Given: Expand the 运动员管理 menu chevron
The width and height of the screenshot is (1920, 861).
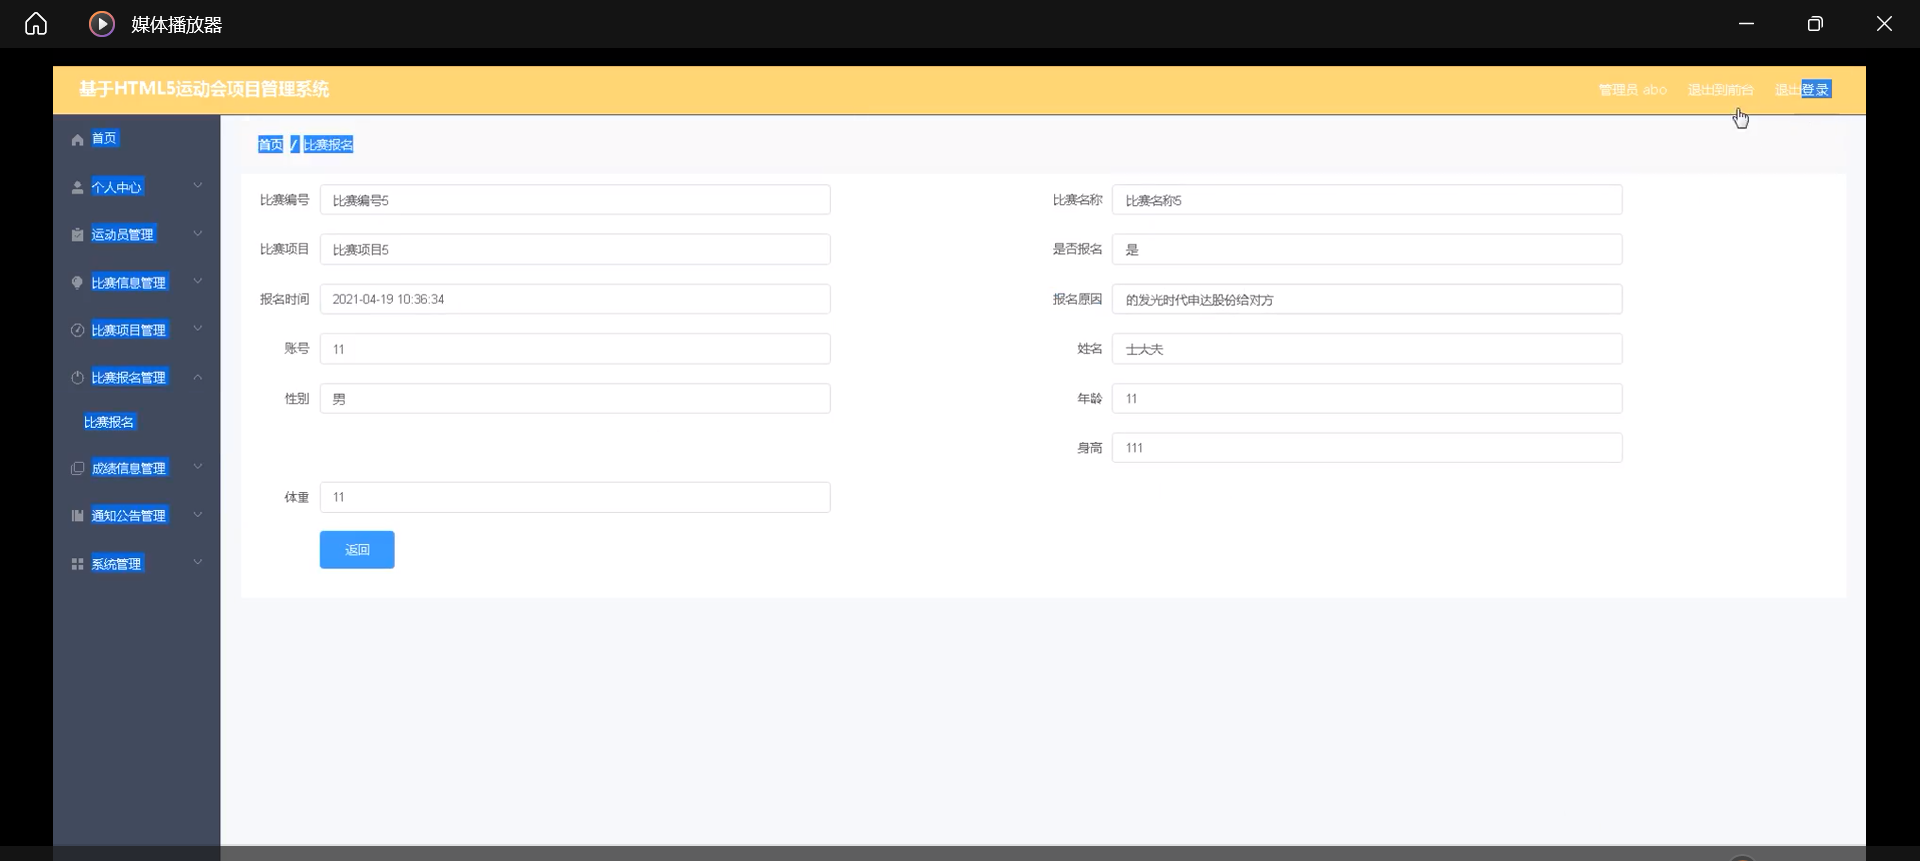Looking at the screenshot, I should pyautogui.click(x=198, y=234).
